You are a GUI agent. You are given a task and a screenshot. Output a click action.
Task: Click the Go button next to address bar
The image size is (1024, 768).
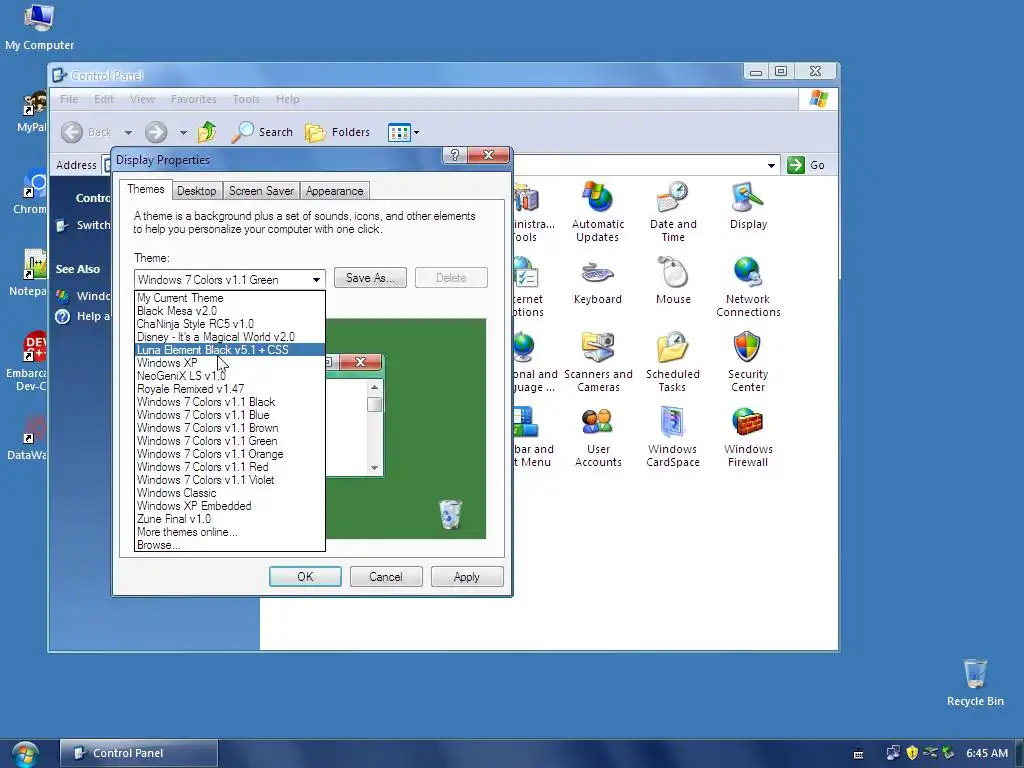point(806,165)
